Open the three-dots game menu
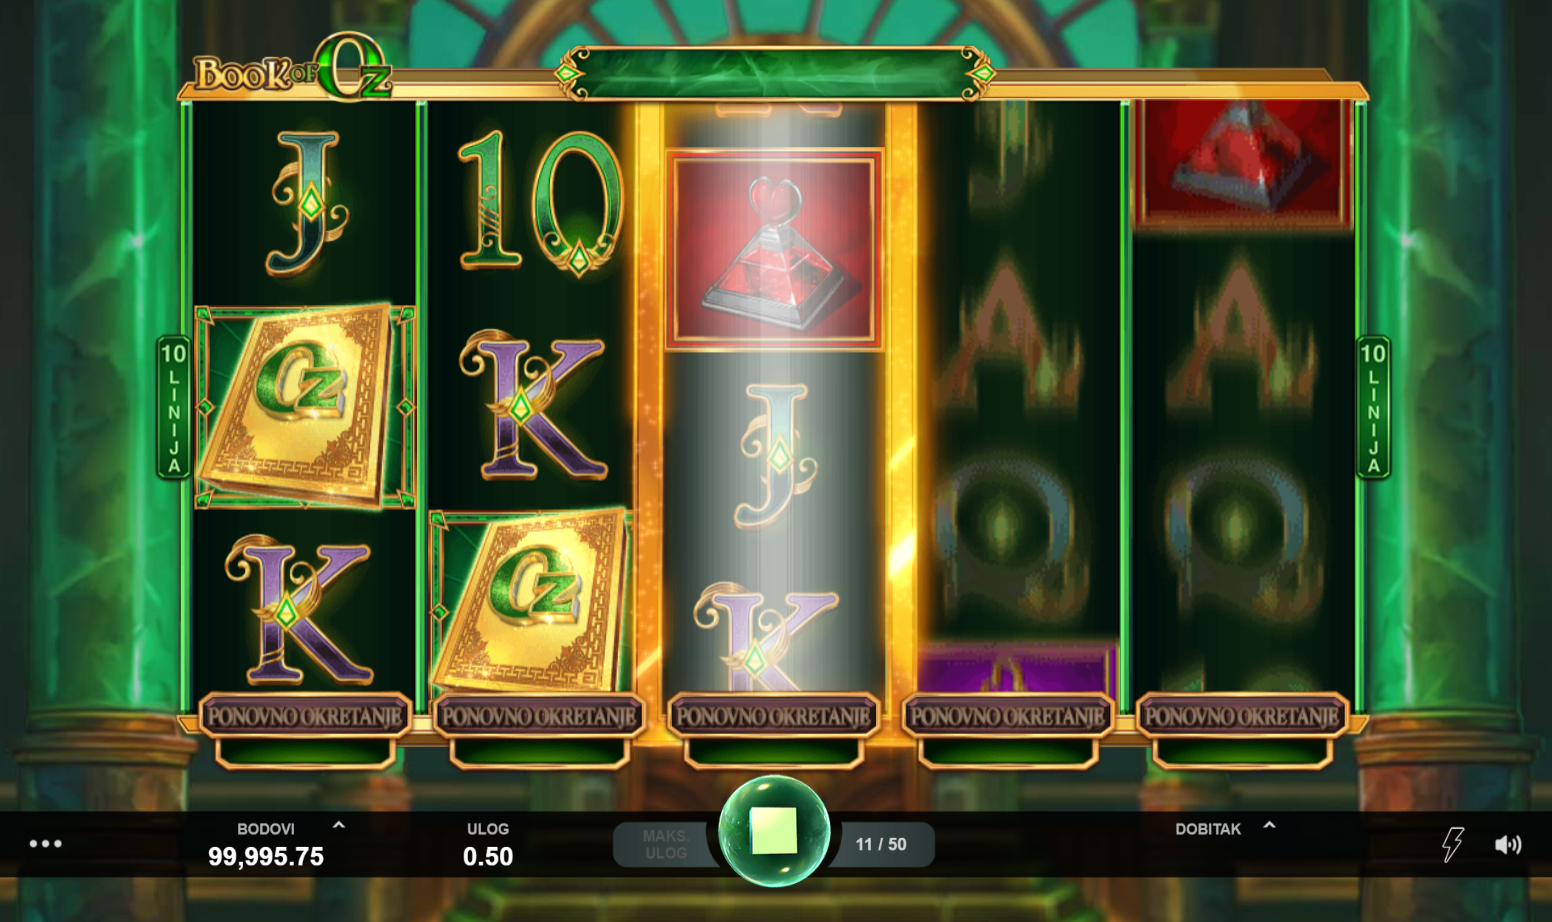Image resolution: width=1552 pixels, height=922 pixels. pyautogui.click(x=45, y=844)
